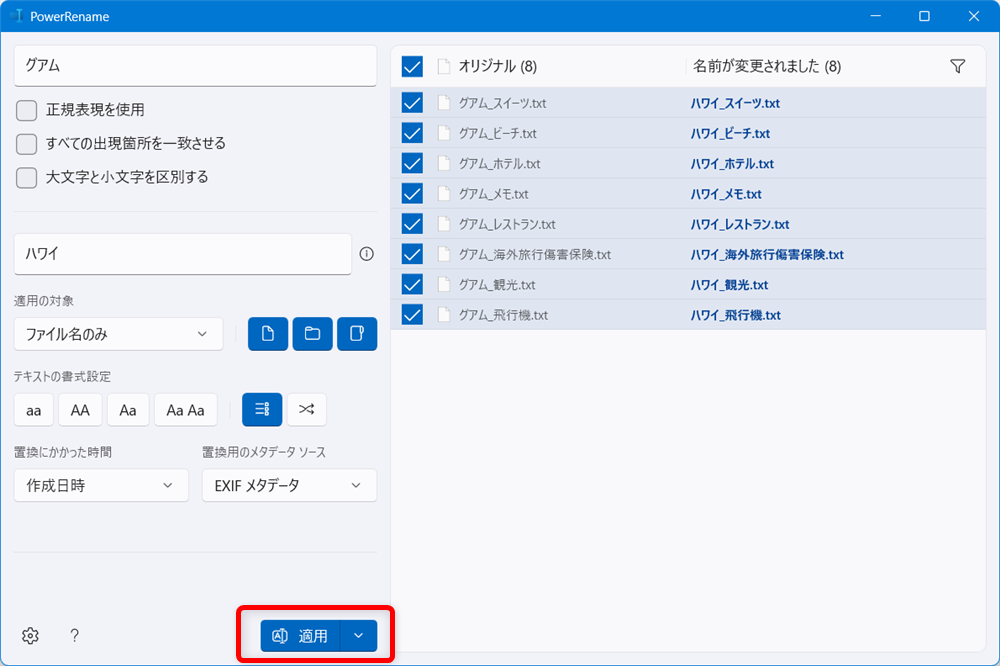Click inside the グアム search field
Image resolution: width=1000 pixels, height=666 pixels.
pyautogui.click(x=195, y=64)
